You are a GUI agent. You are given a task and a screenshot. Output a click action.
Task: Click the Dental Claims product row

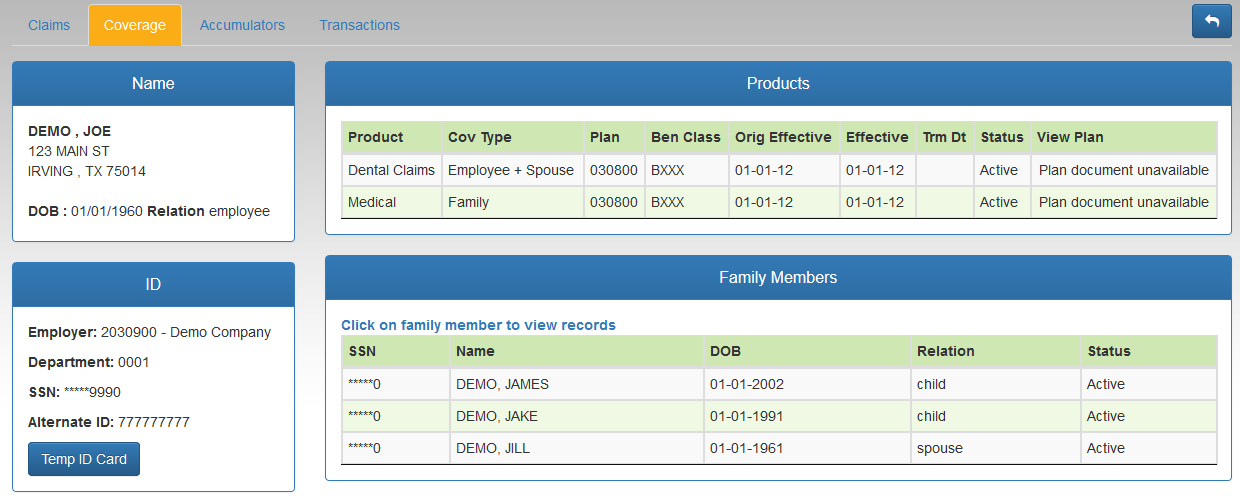pyautogui.click(x=779, y=170)
